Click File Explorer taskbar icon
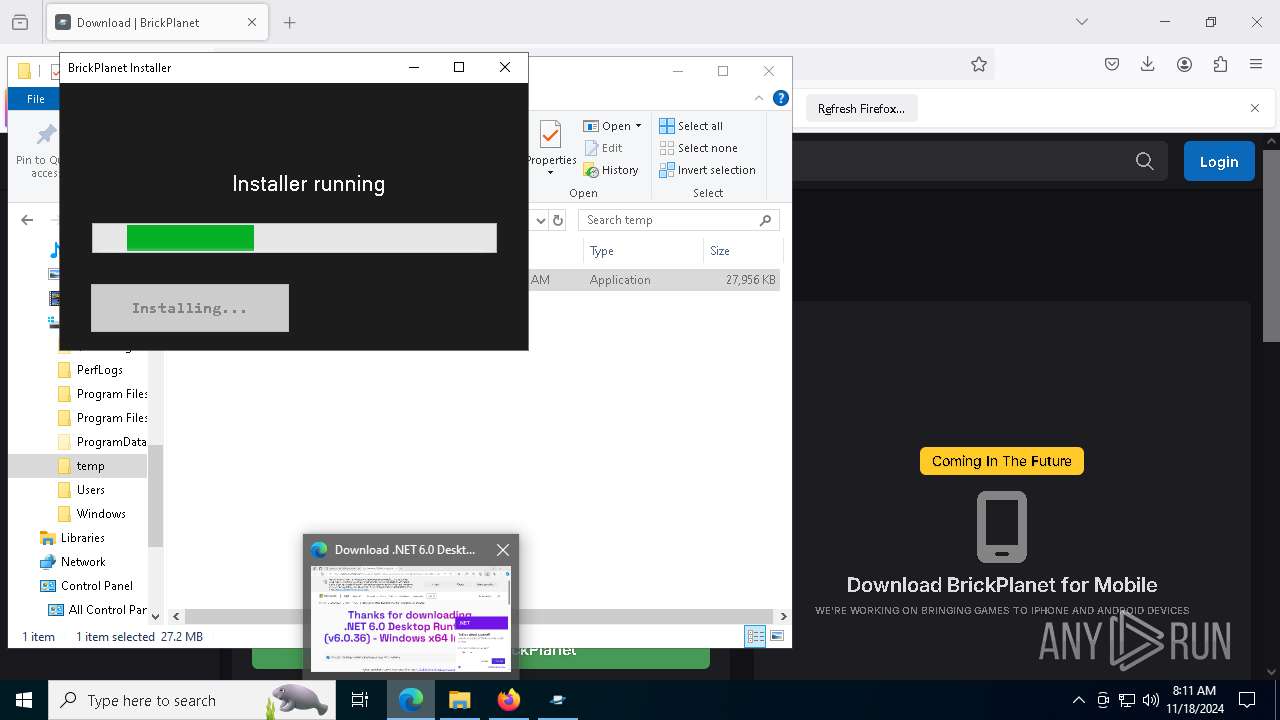This screenshot has width=1280, height=720. [x=459, y=700]
